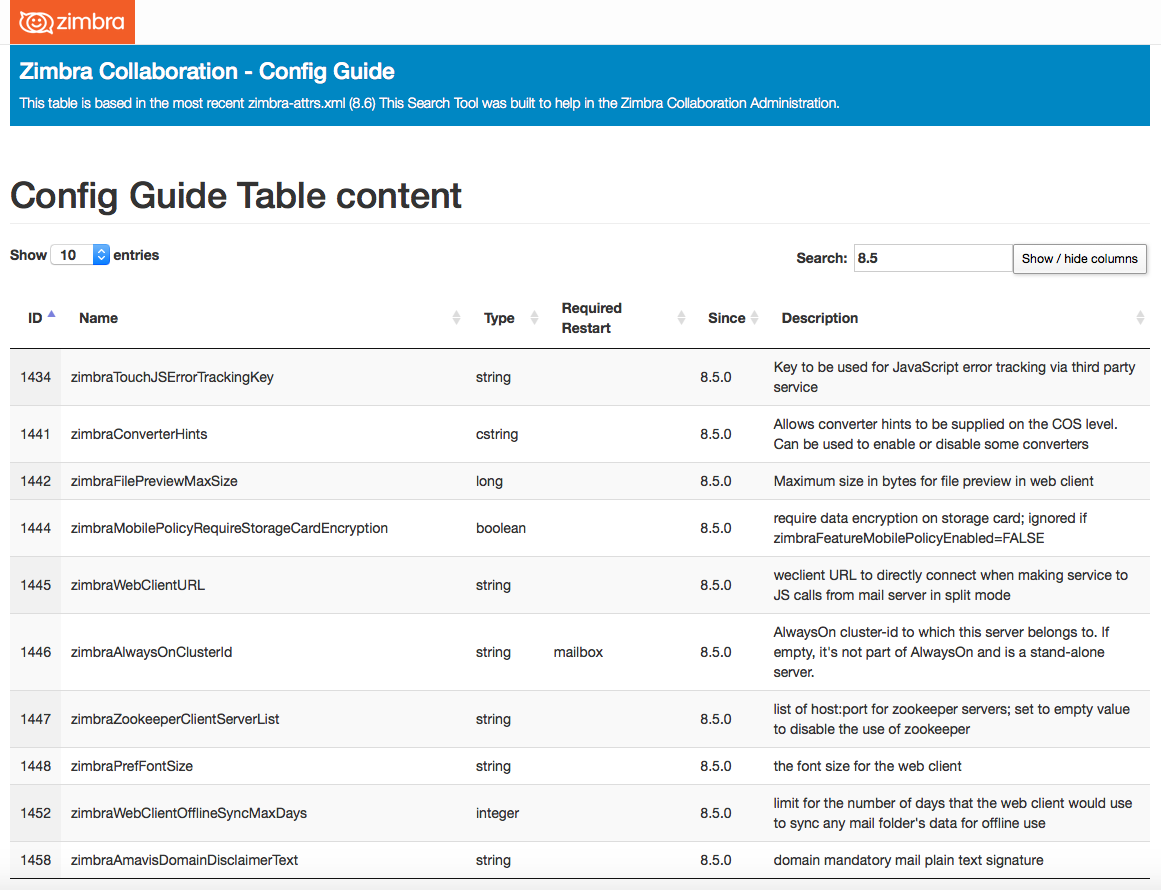Click ID cell 1434

tap(36, 377)
